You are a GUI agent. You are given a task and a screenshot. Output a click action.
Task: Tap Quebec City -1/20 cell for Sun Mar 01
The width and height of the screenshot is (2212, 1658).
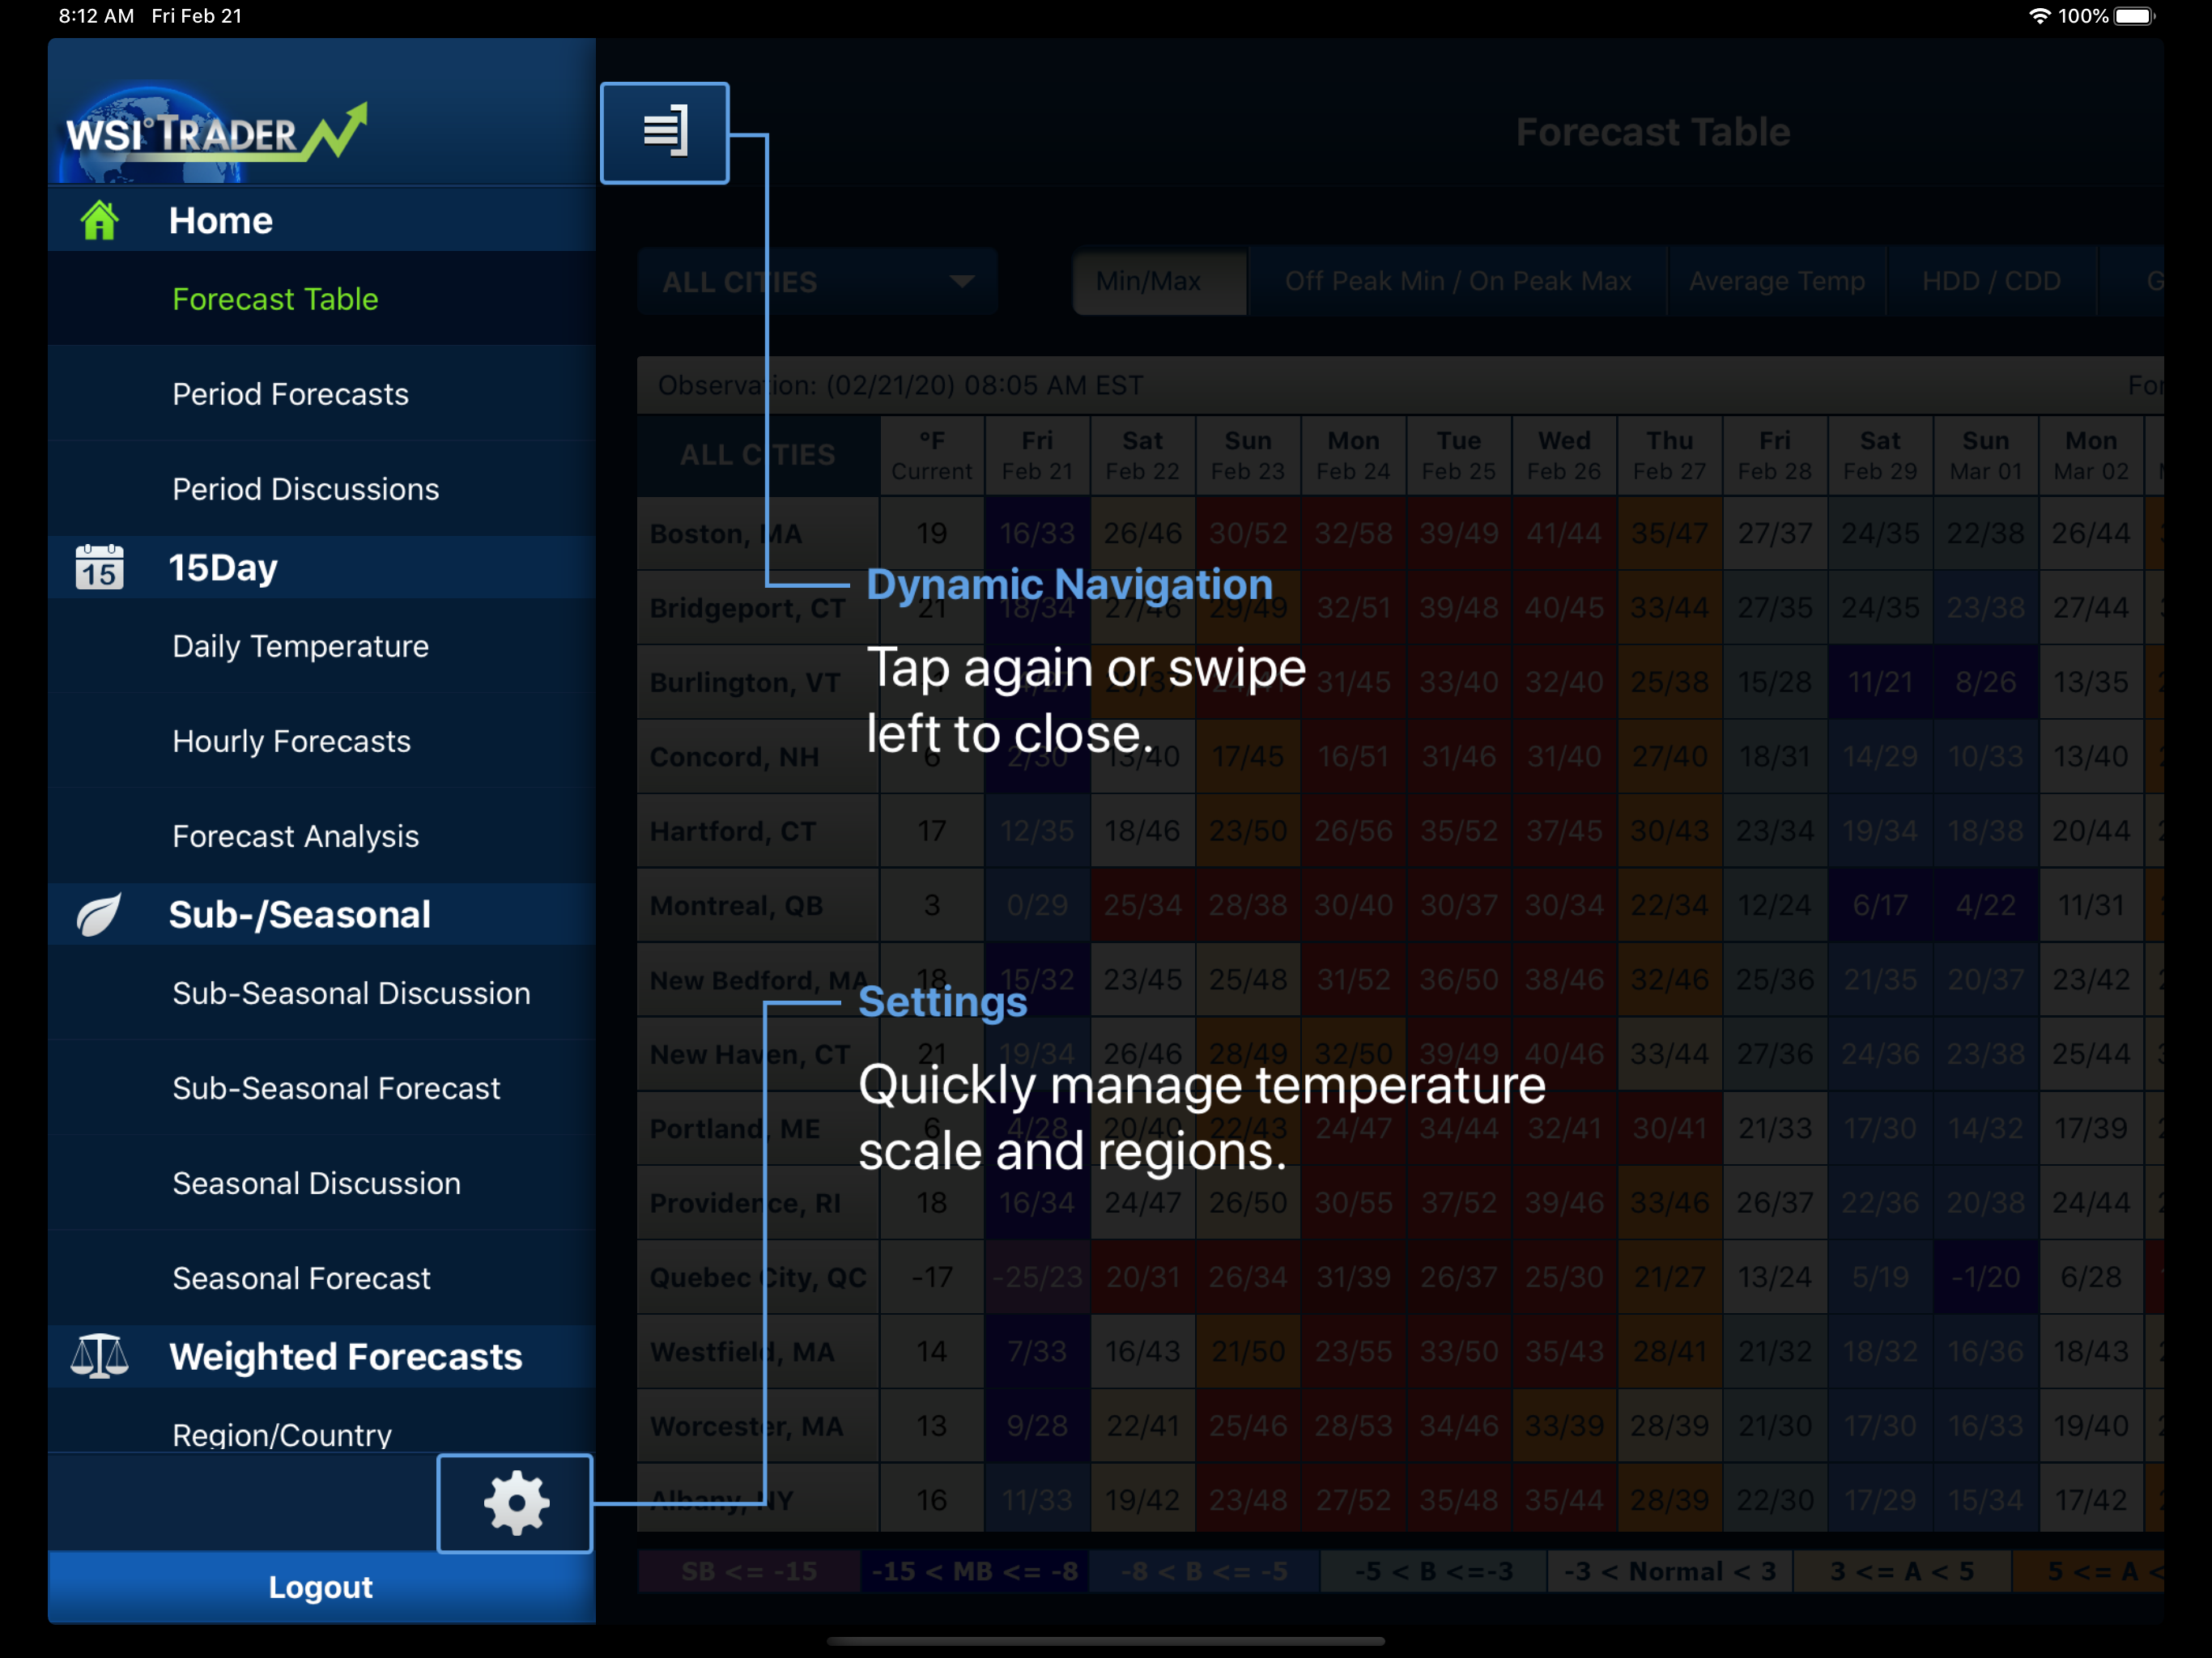[x=1986, y=1278]
